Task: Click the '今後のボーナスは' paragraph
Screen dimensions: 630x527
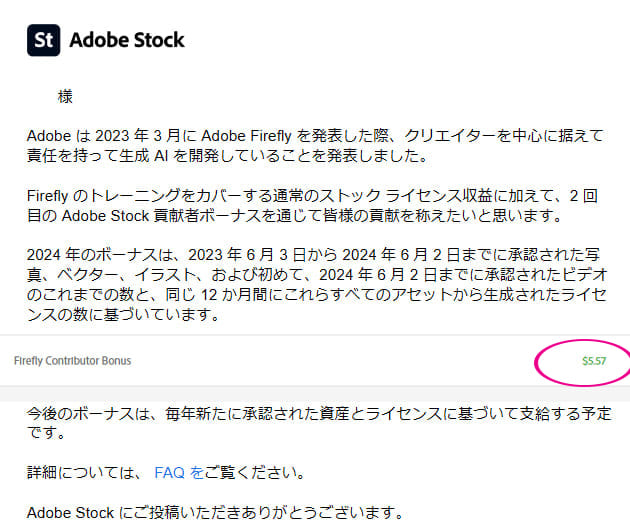Action: [x=319, y=423]
